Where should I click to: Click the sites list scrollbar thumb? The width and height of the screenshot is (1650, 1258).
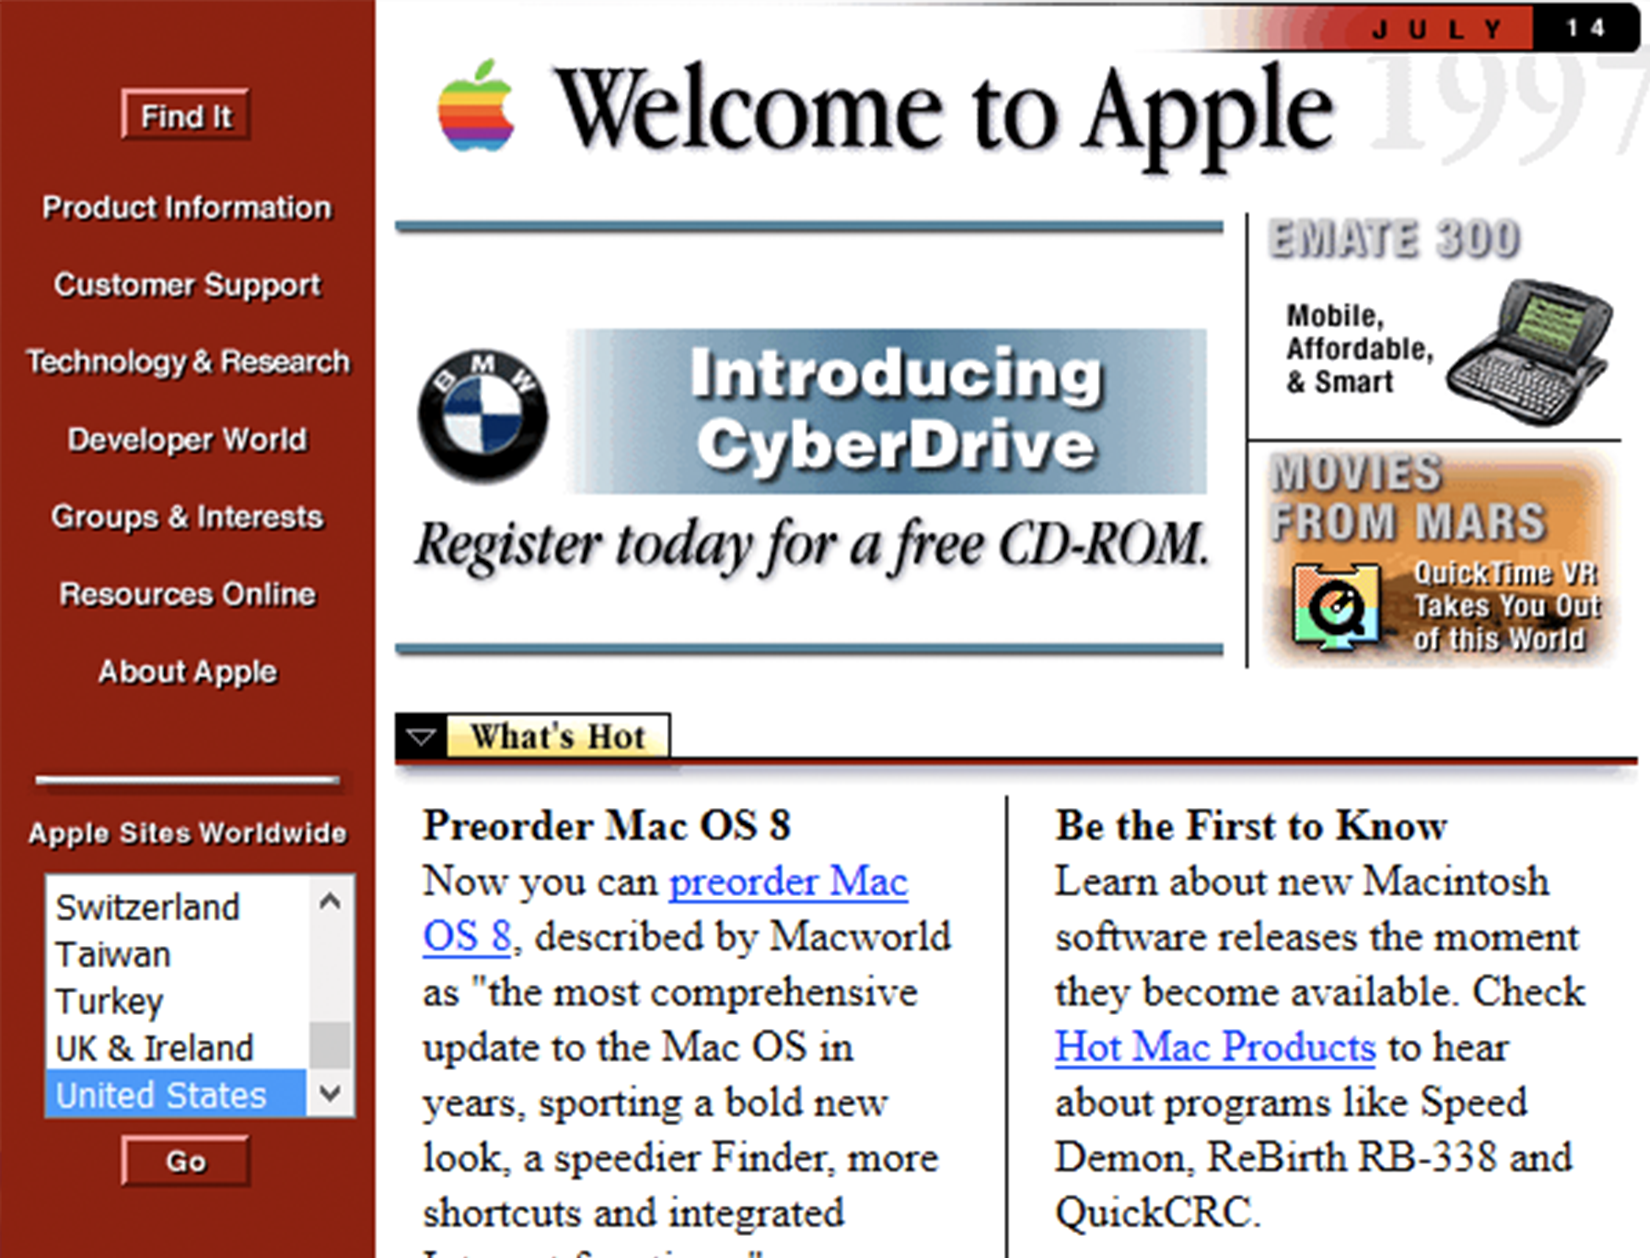(330, 1046)
